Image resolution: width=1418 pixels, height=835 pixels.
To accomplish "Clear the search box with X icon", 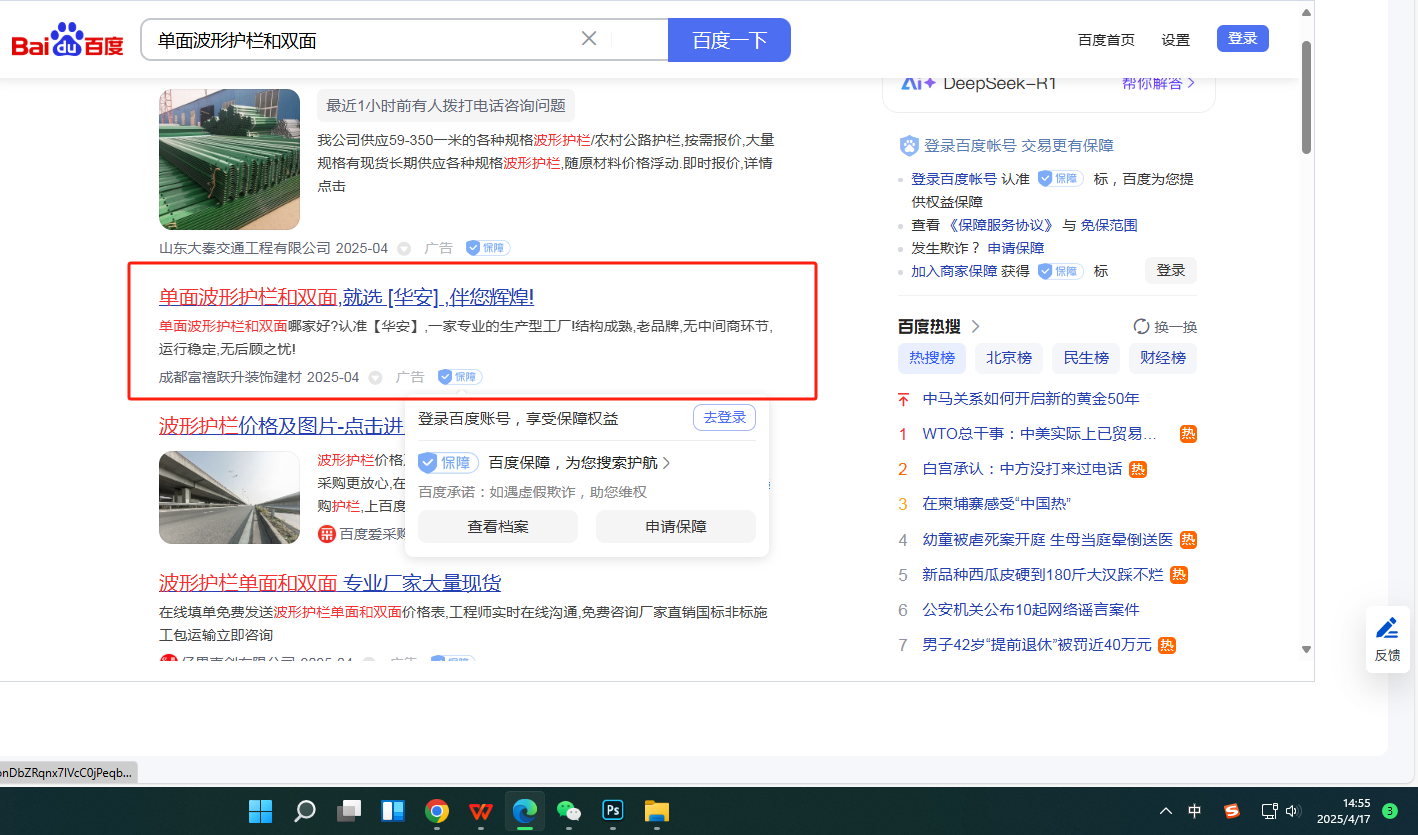I will tap(589, 39).
